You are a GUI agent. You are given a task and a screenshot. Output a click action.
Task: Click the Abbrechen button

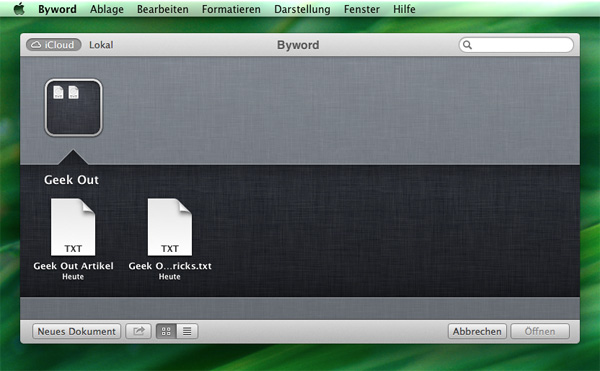coord(477,331)
